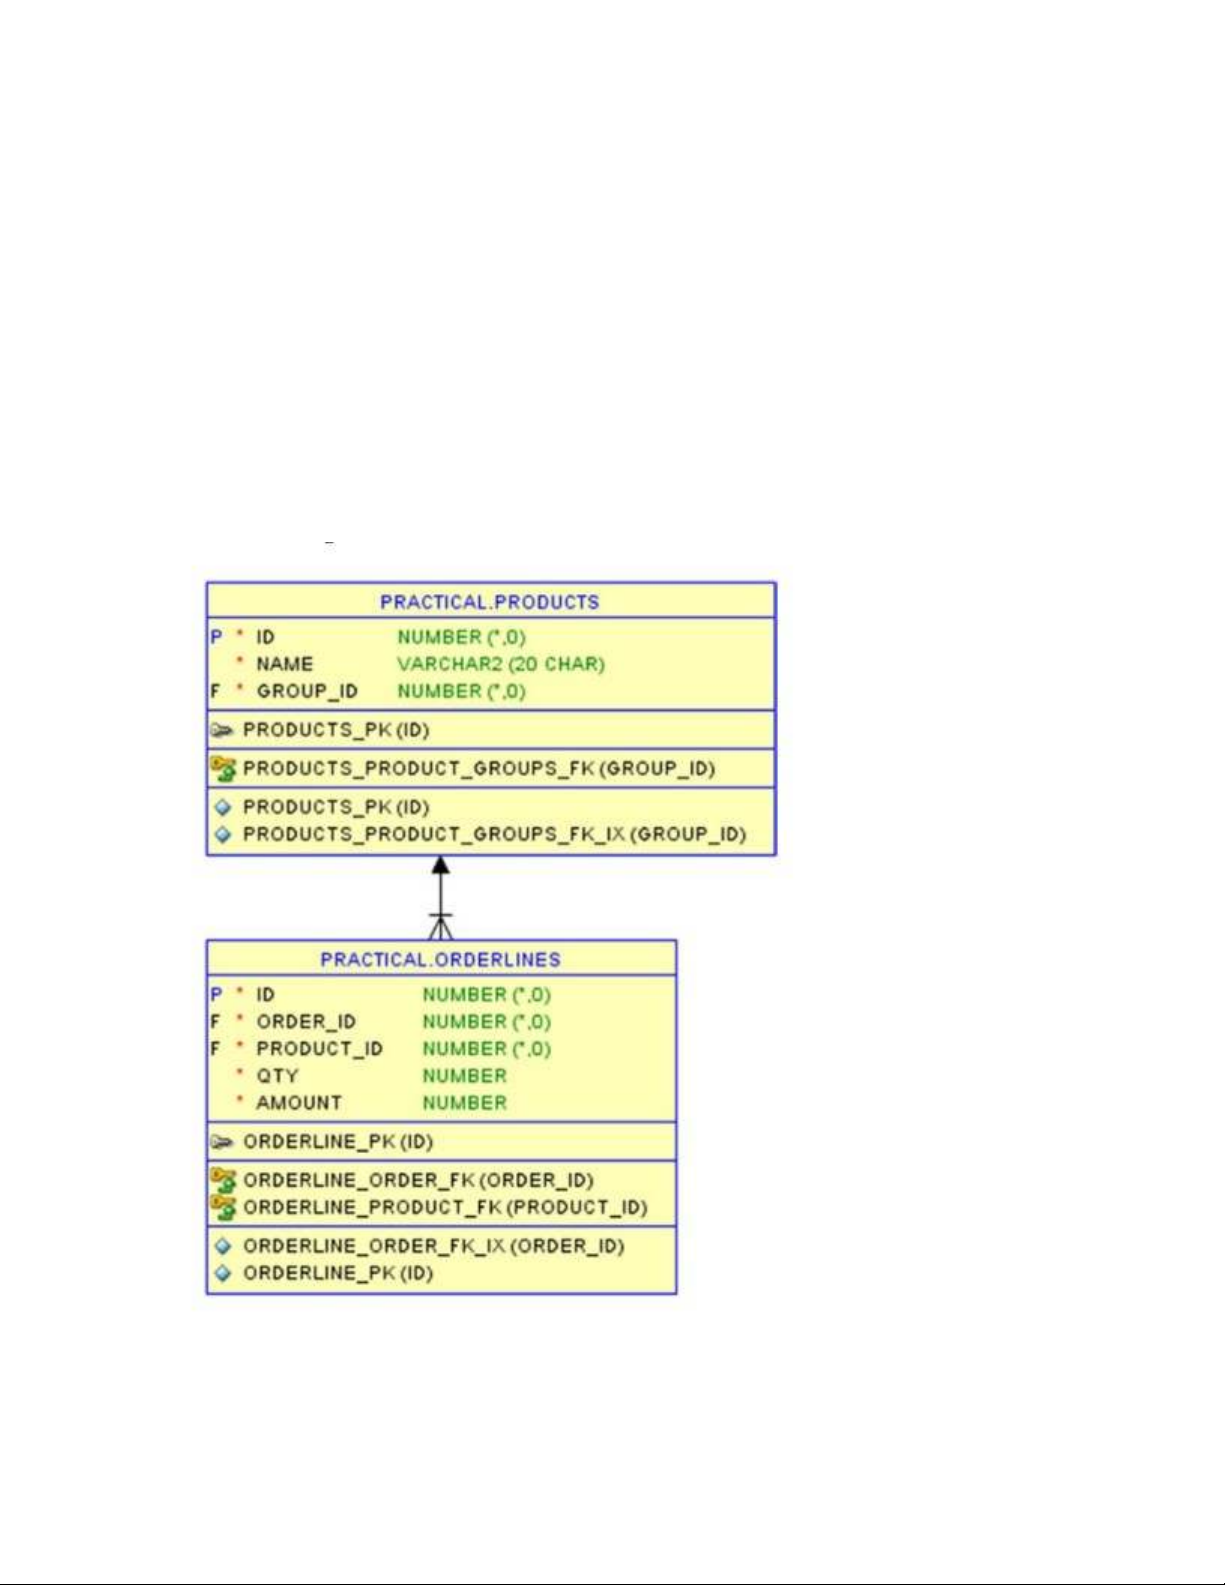Select the diamond index icon for ORDERLINE_PK
Image resolution: width=1225 pixels, height=1585 pixels.
pos(223,1273)
